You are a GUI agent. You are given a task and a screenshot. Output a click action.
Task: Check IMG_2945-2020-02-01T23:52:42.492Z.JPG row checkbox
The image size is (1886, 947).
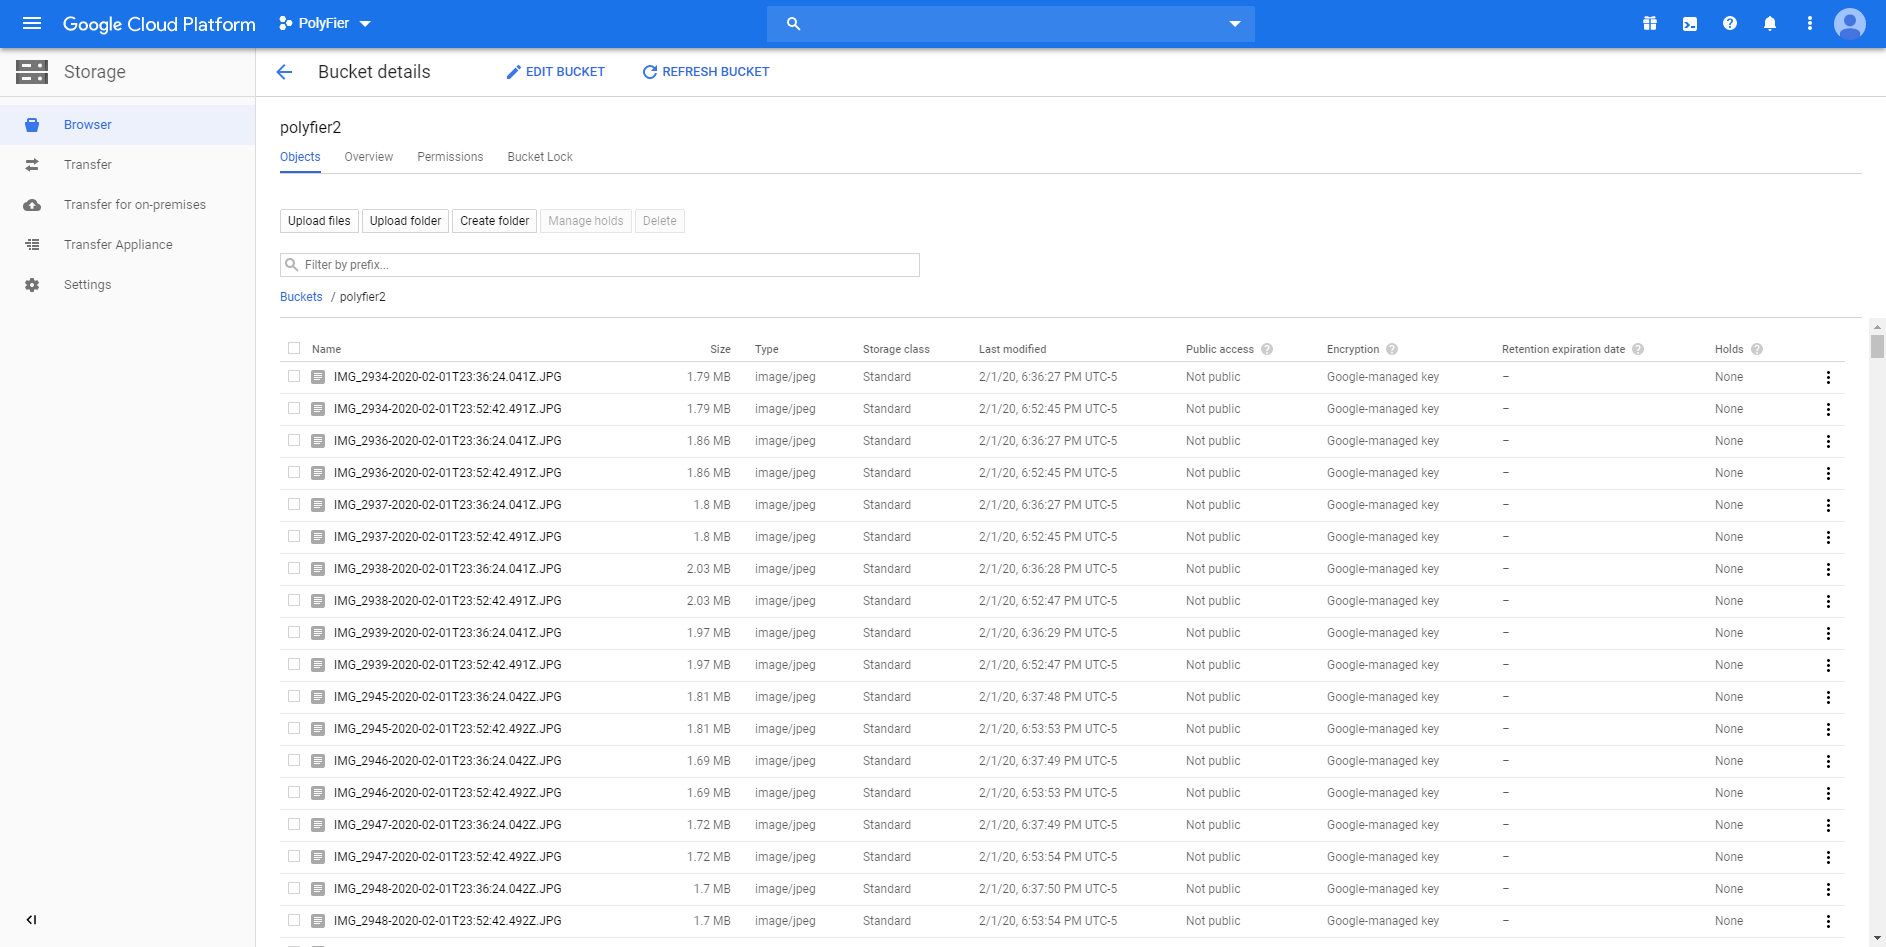click(x=294, y=728)
